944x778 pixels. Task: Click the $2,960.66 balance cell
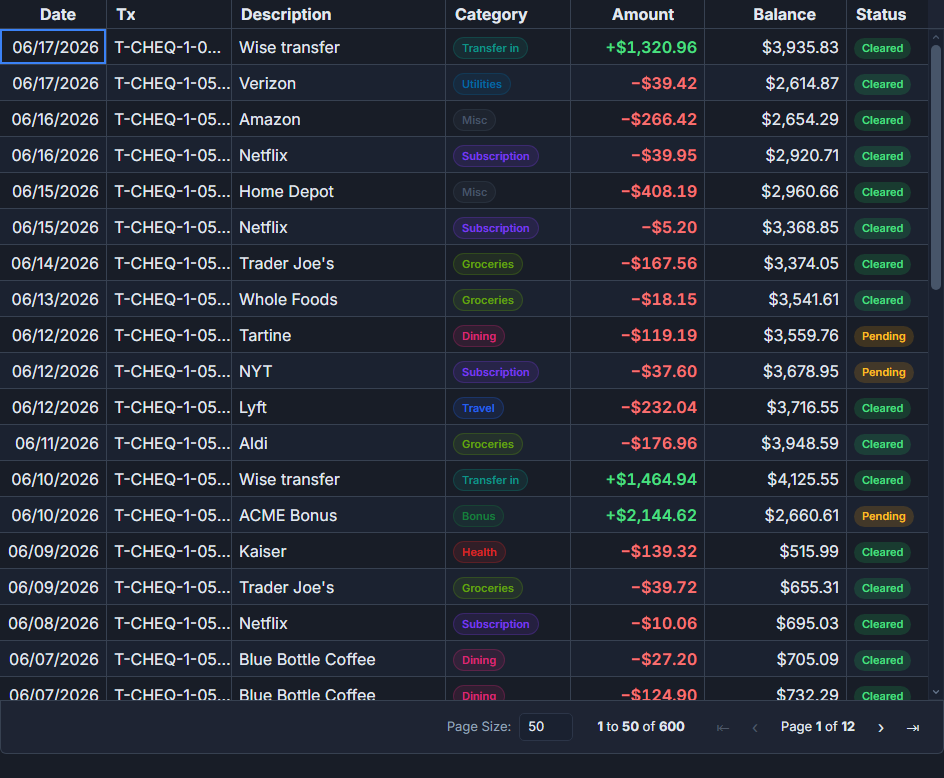click(x=775, y=191)
